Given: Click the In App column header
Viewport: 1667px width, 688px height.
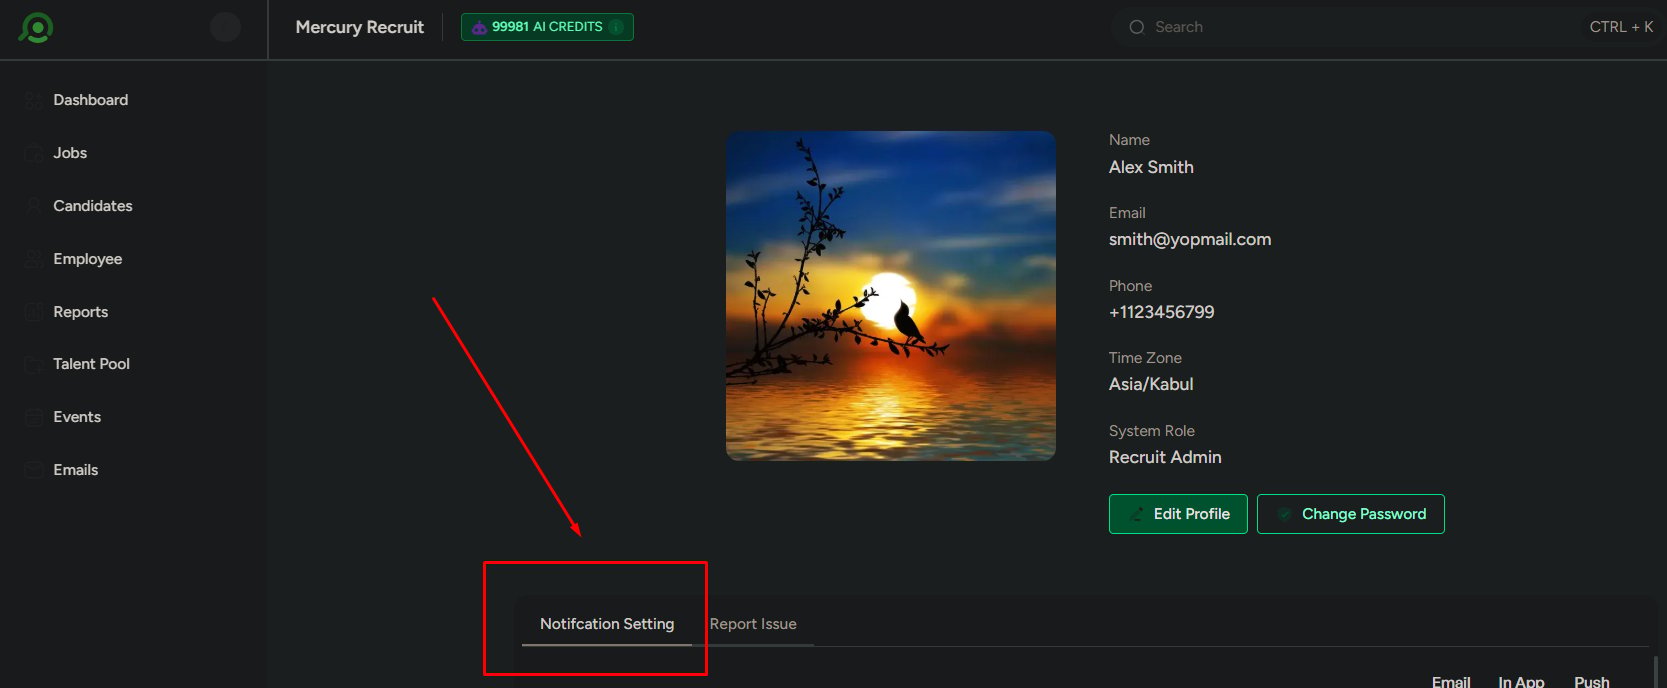Looking at the screenshot, I should 1521,681.
